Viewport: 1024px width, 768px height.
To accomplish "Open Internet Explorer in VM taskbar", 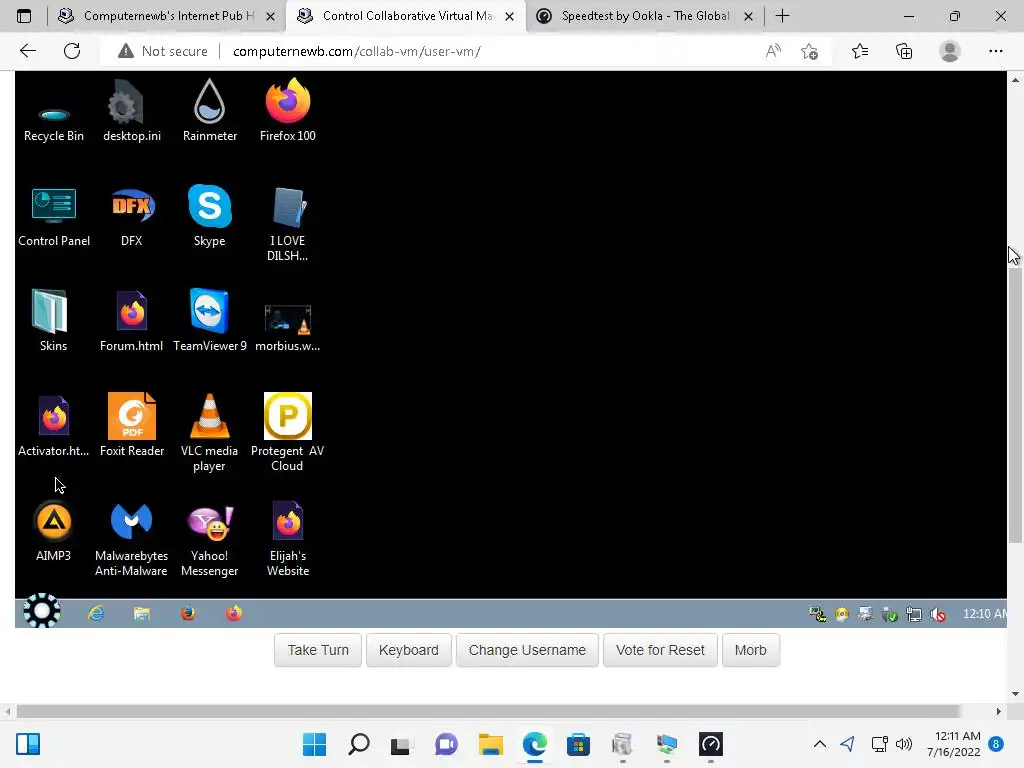I will click(96, 613).
